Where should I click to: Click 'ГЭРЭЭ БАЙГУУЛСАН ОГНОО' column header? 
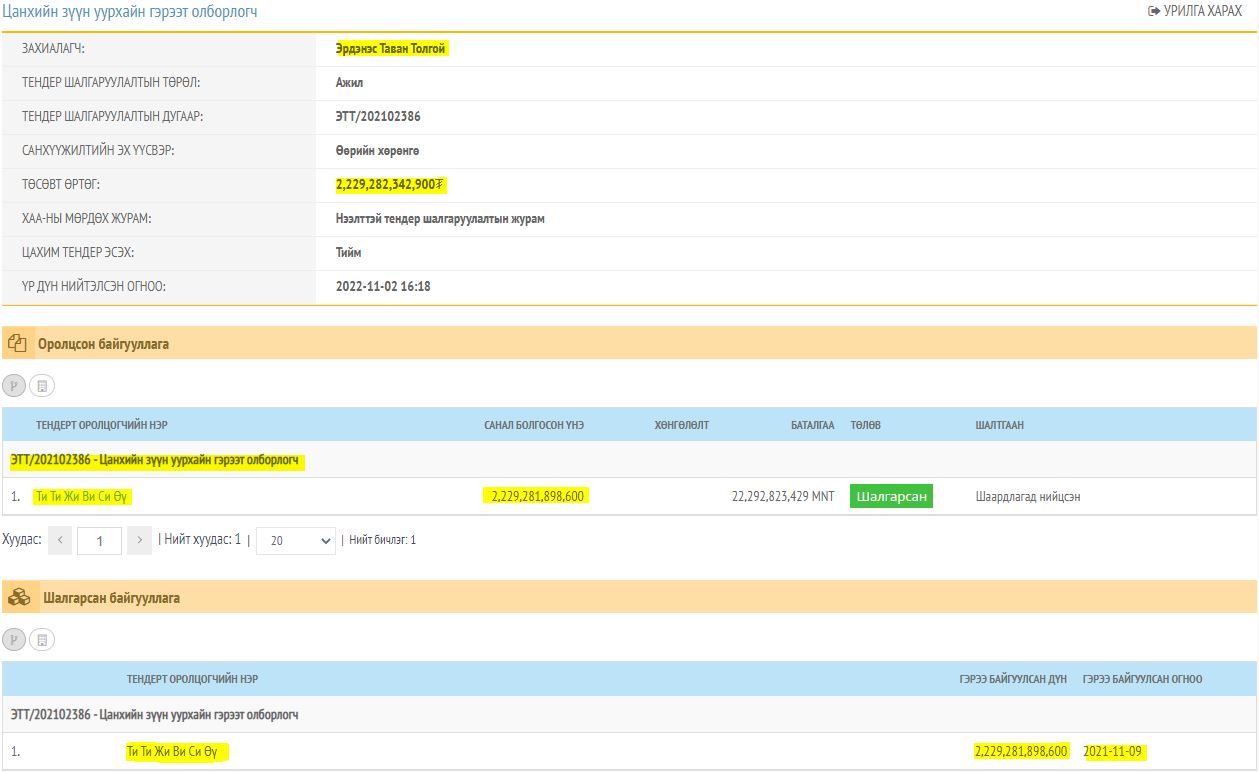click(x=1142, y=679)
